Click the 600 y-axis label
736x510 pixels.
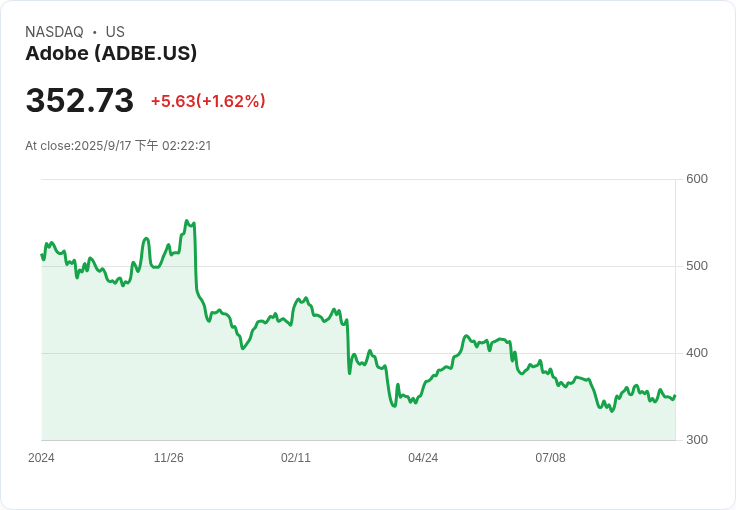pos(697,179)
